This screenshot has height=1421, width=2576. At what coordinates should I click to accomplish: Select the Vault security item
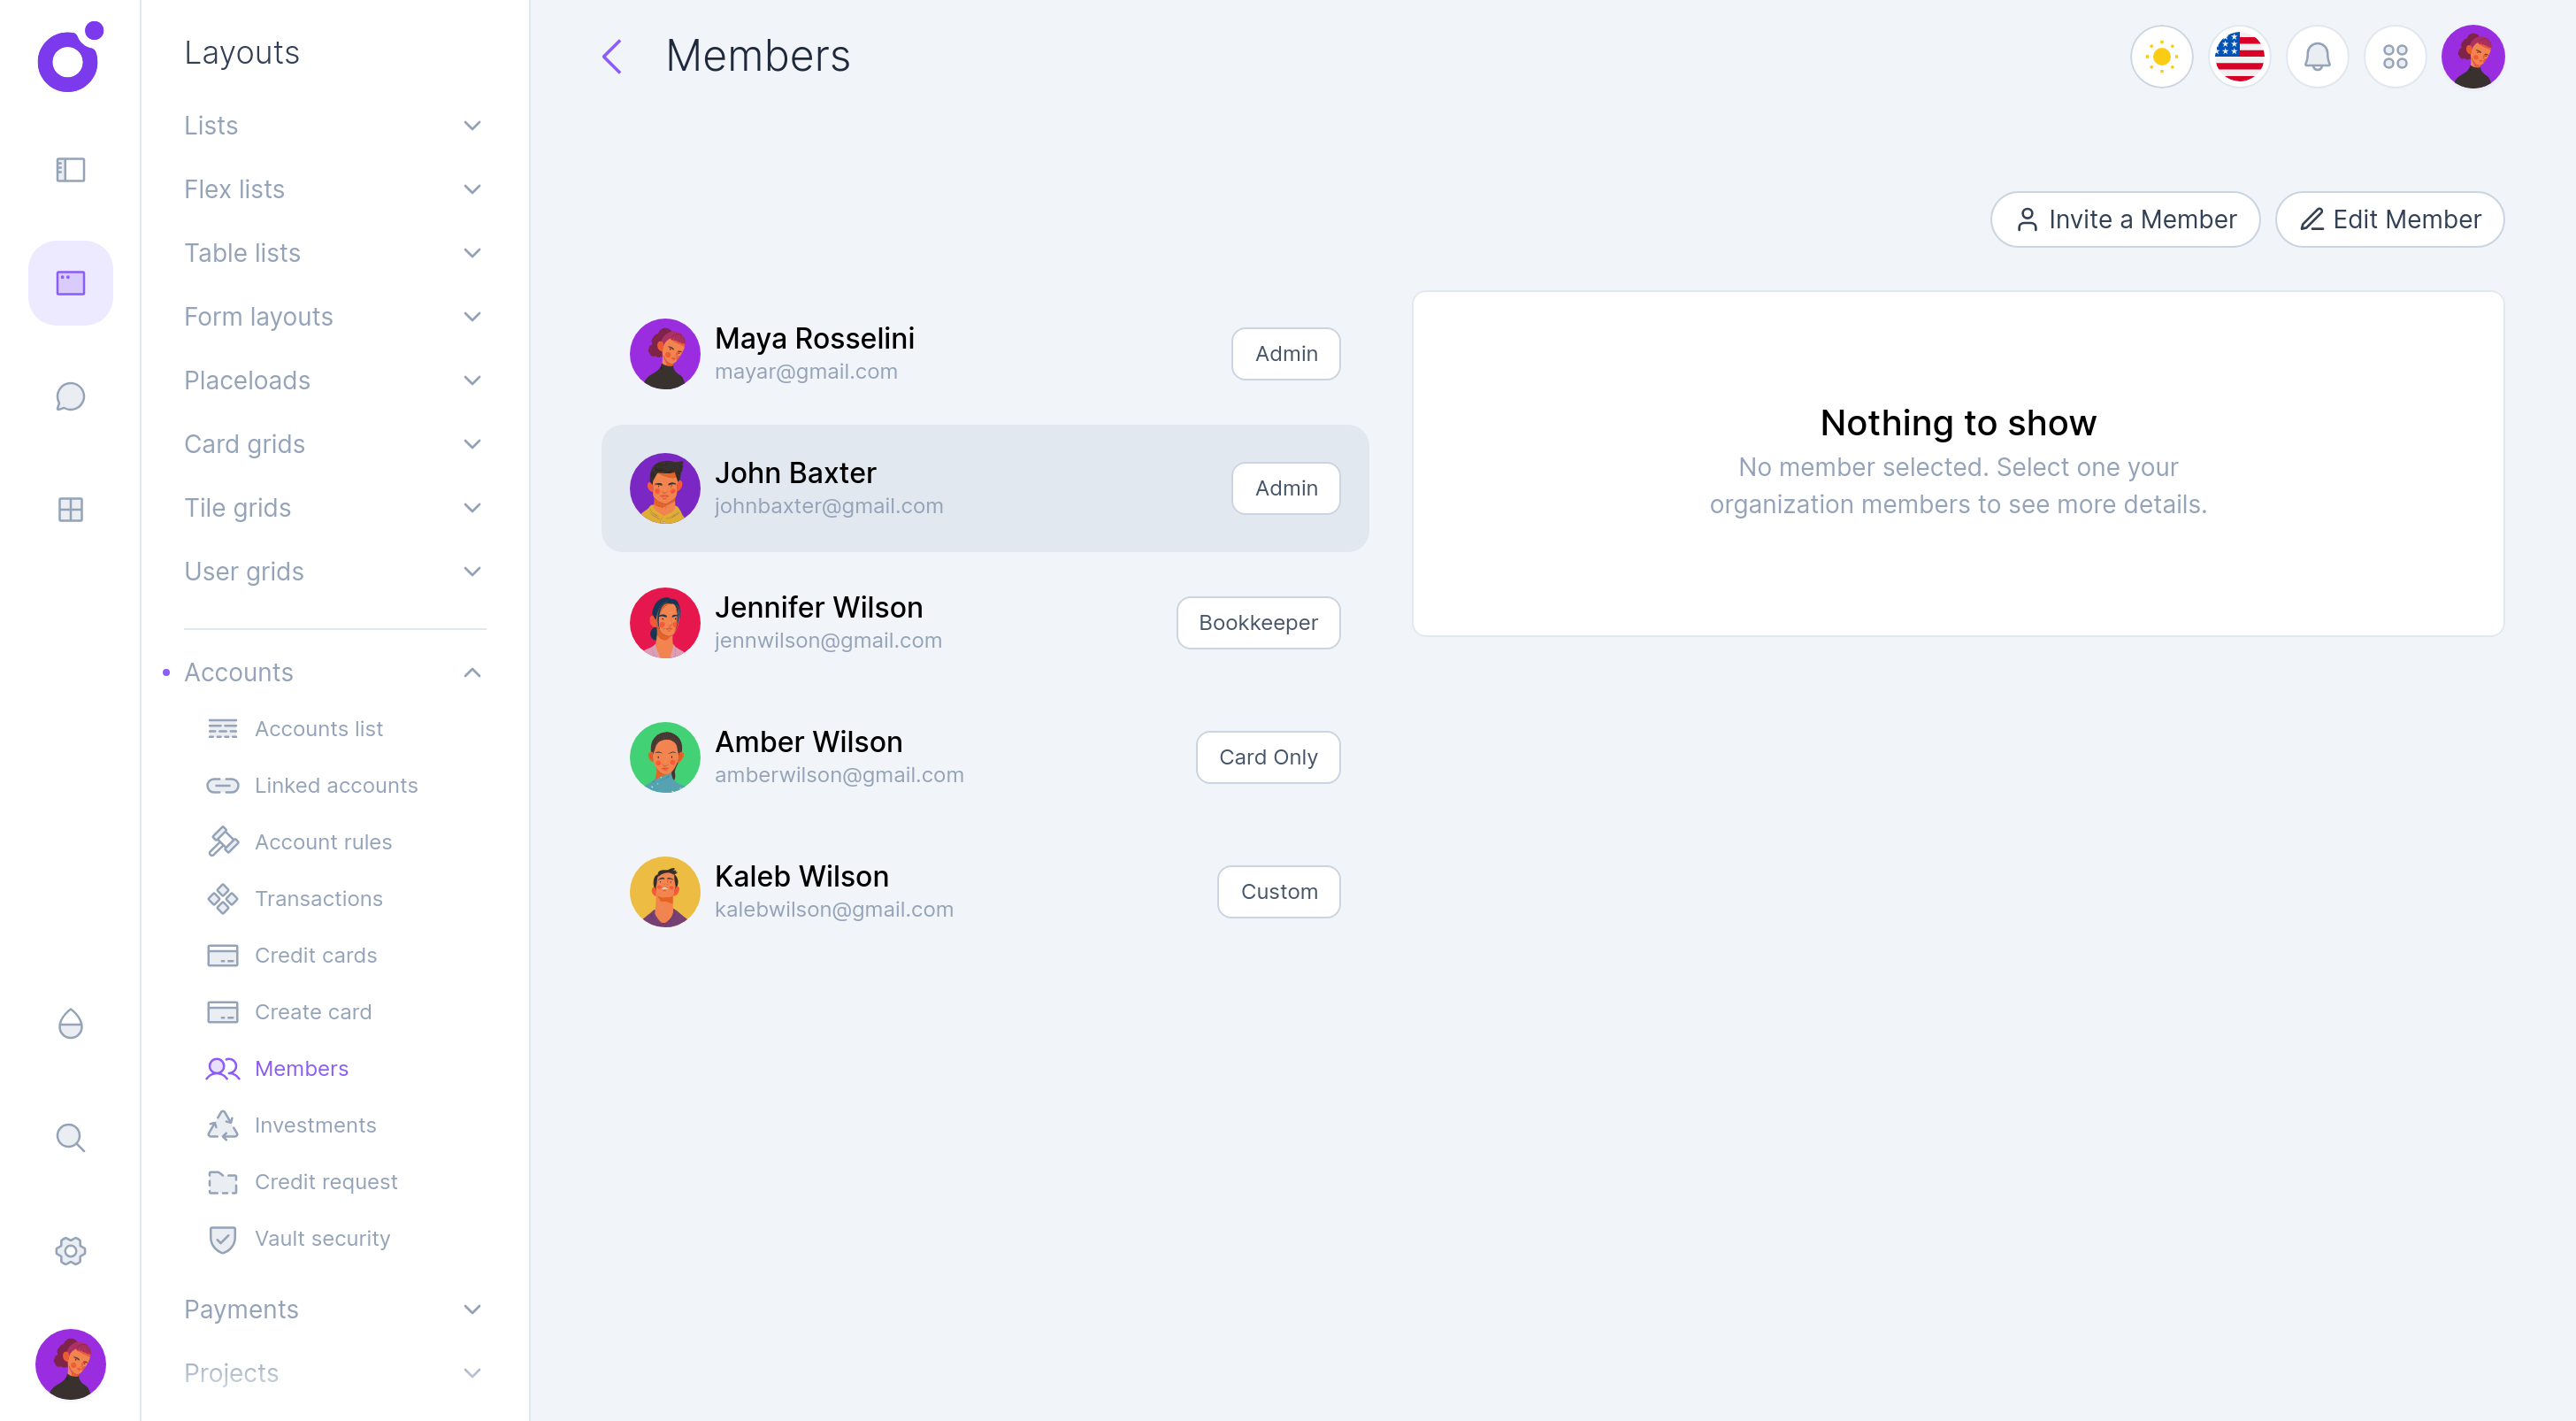(322, 1238)
